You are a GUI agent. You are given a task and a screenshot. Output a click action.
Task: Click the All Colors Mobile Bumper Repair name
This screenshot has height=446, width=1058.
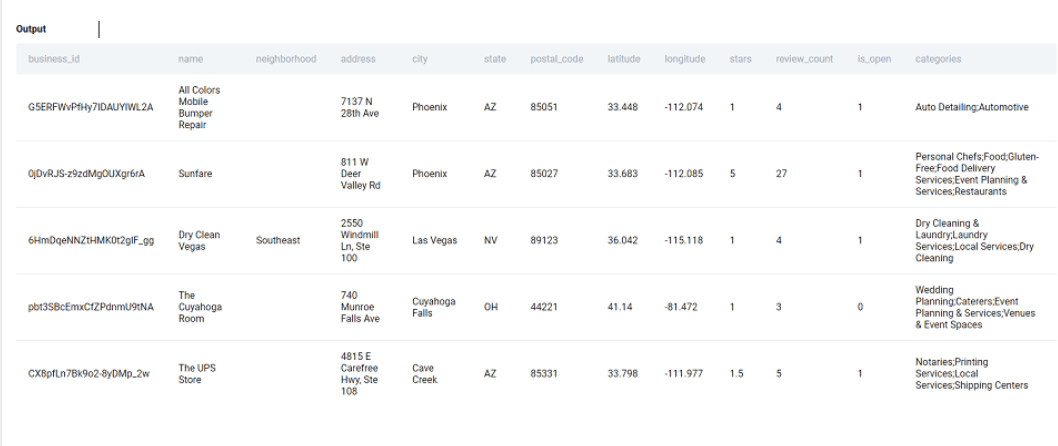(x=199, y=107)
